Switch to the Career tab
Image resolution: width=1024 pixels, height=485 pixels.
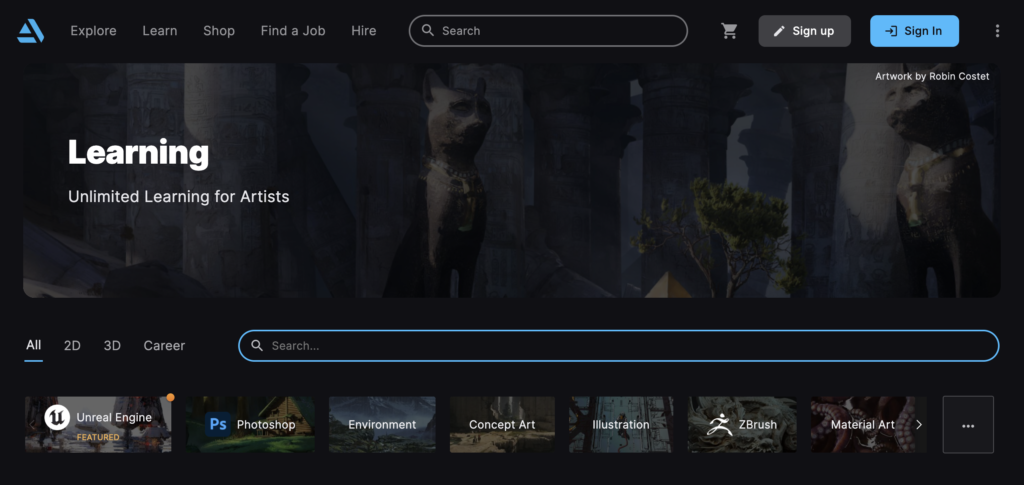click(x=164, y=346)
